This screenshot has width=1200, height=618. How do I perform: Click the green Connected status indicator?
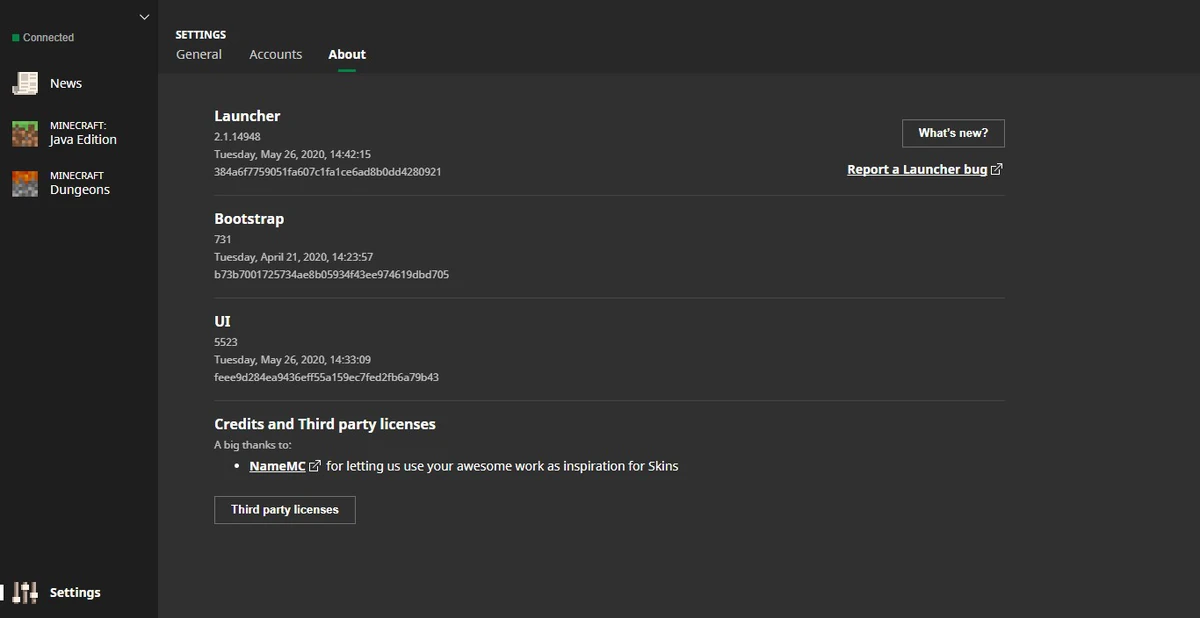(14, 37)
